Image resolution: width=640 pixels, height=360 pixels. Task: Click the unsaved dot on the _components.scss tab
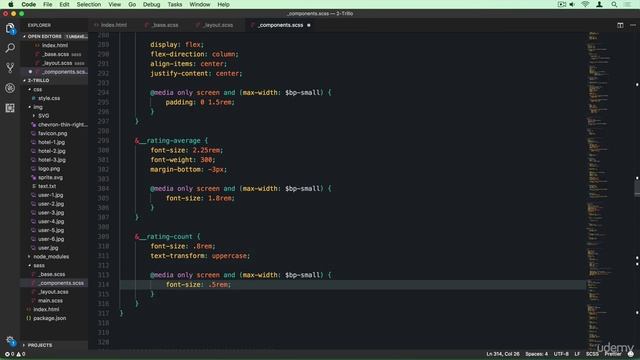point(309,25)
